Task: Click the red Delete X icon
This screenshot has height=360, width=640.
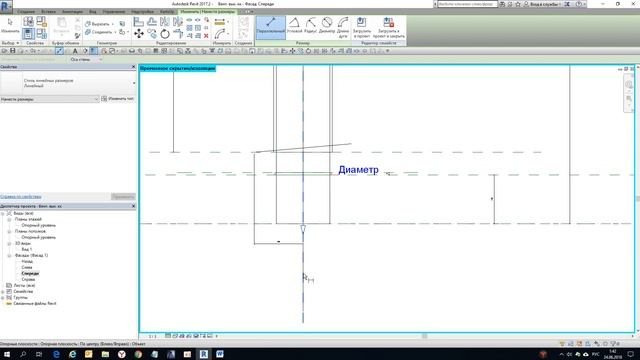Action: pyautogui.click(x=206, y=36)
